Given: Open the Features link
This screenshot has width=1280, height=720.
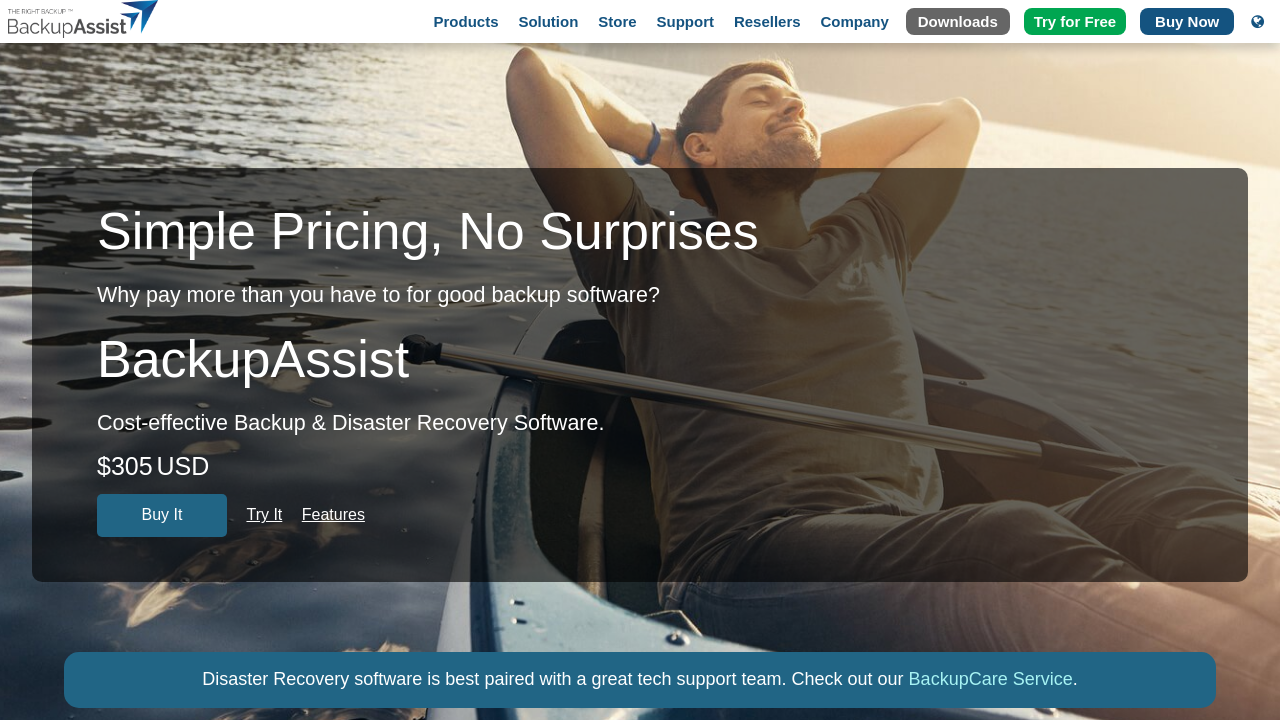Looking at the screenshot, I should (333, 515).
